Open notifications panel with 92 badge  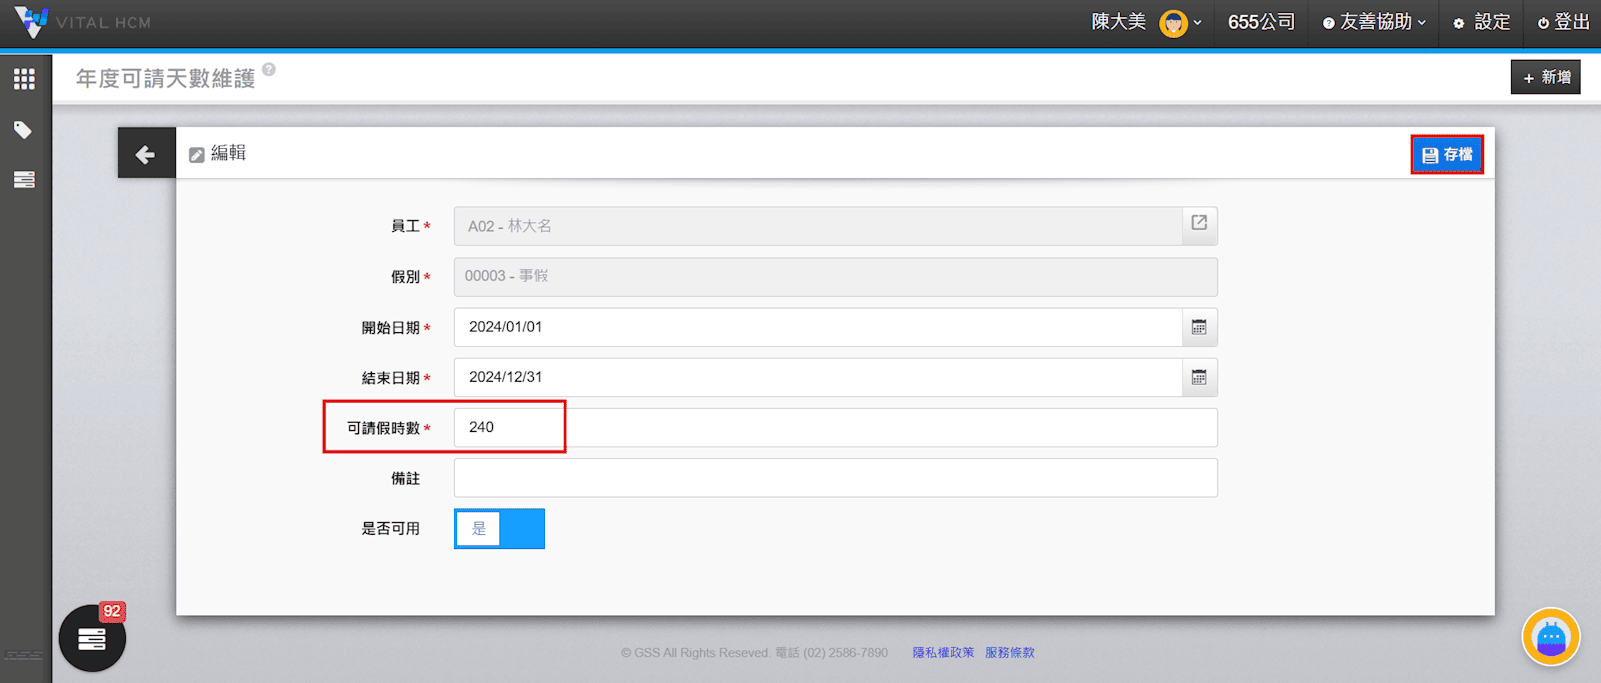pyautogui.click(x=92, y=638)
